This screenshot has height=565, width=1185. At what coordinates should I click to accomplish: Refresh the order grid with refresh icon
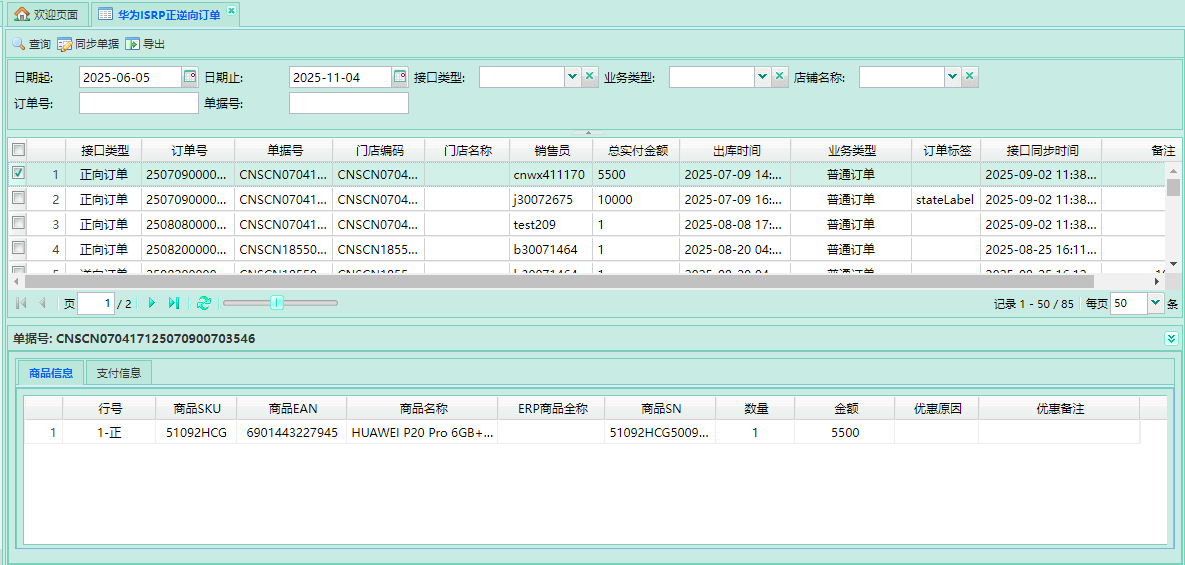pyautogui.click(x=204, y=303)
